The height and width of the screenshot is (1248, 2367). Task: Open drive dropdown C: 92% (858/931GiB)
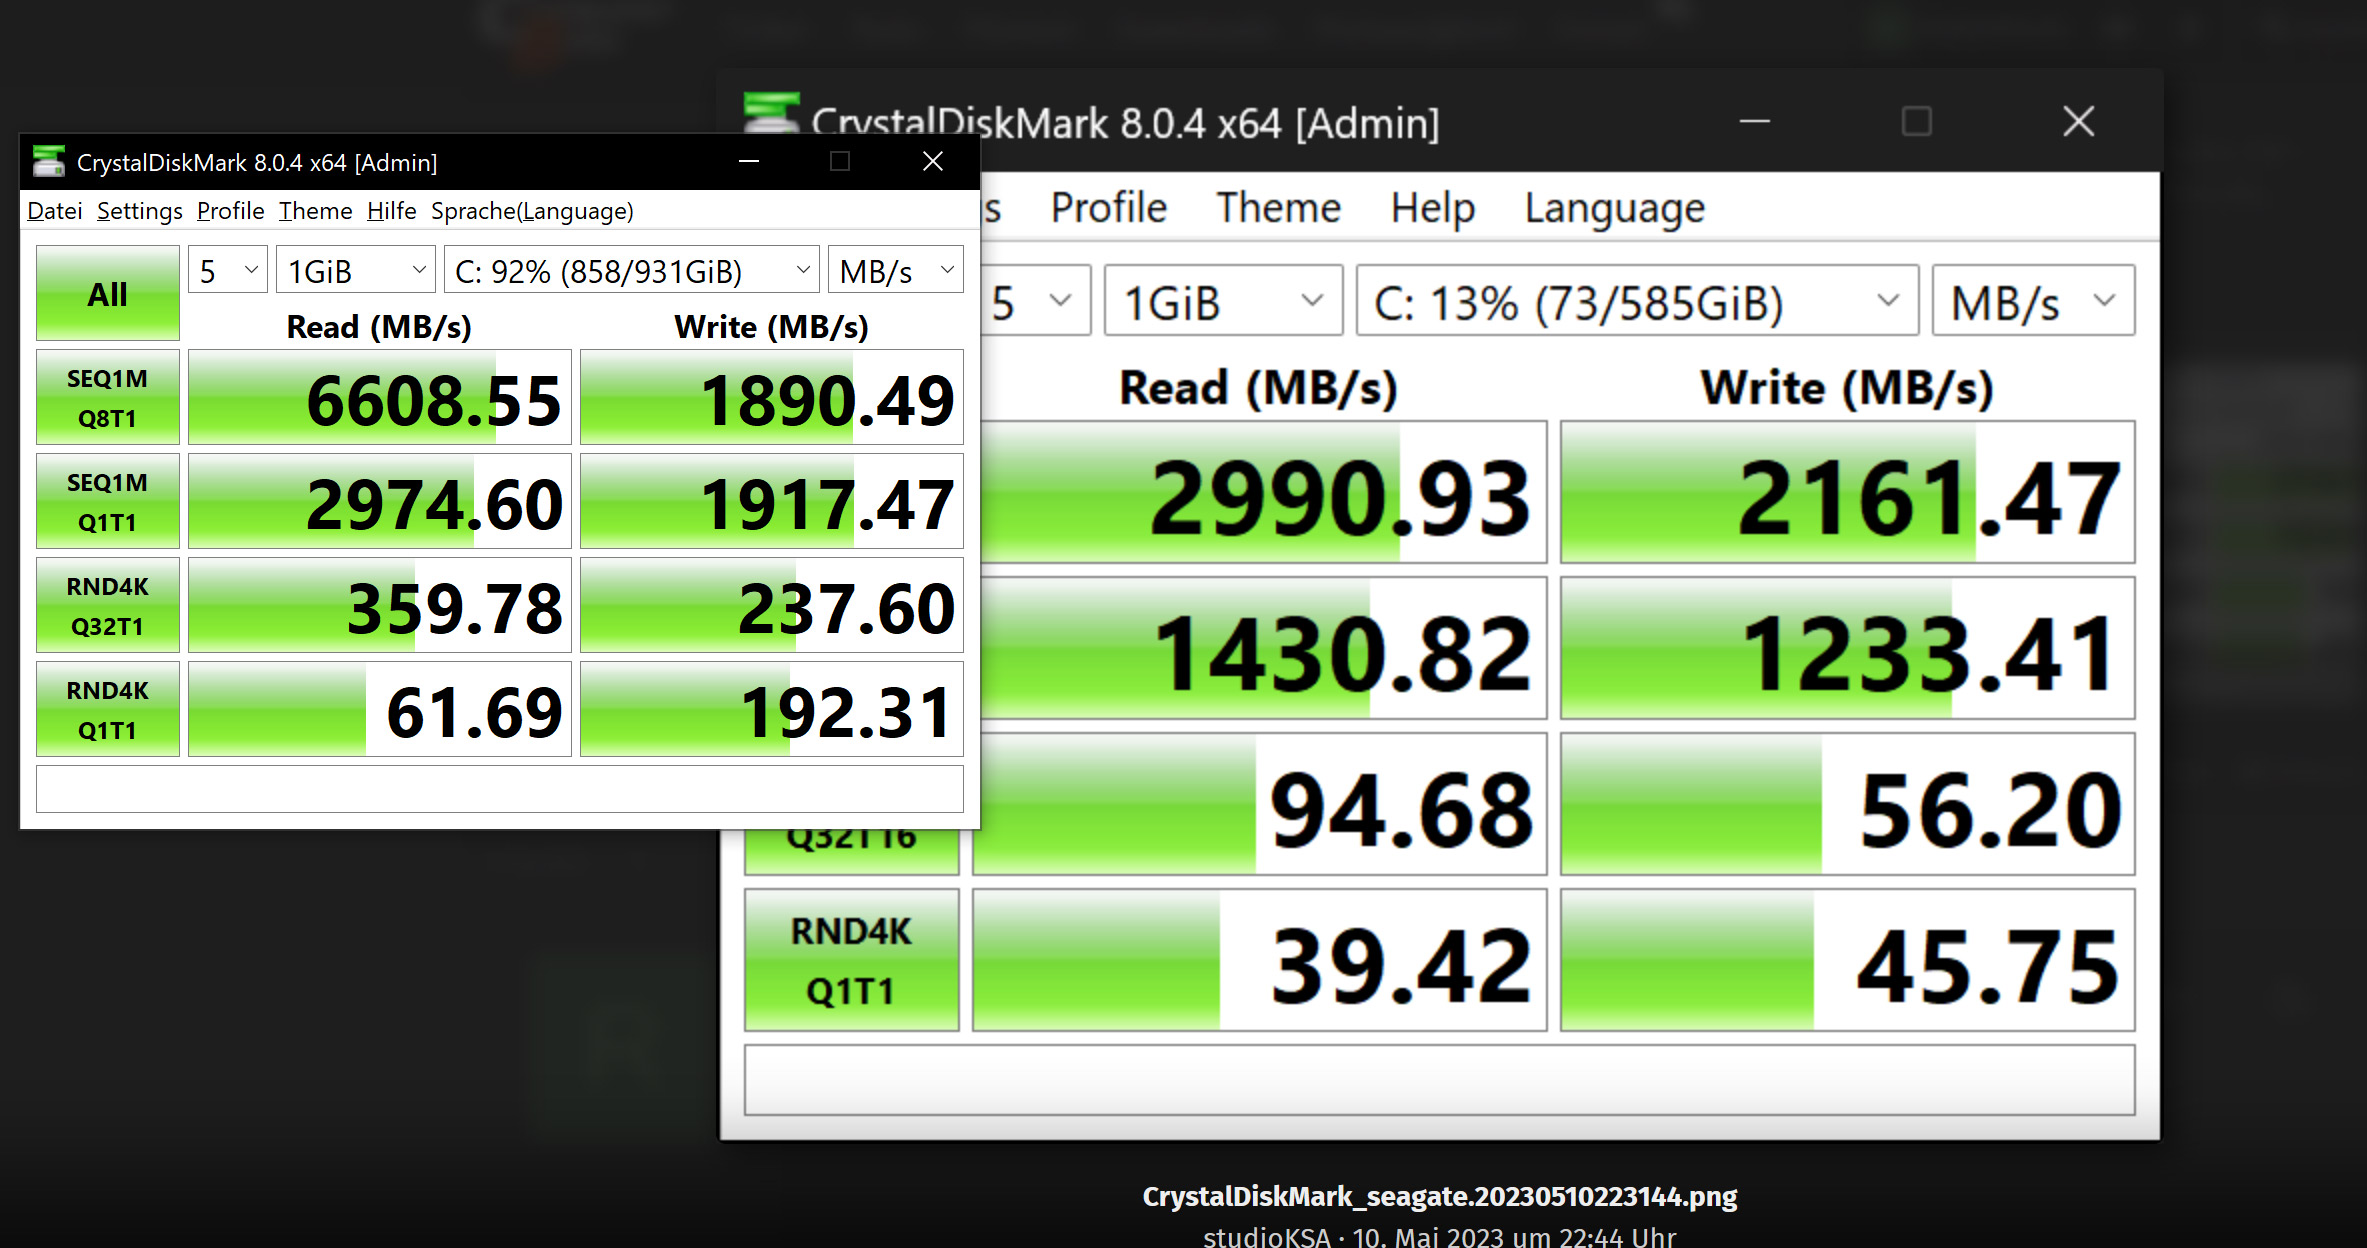631,270
